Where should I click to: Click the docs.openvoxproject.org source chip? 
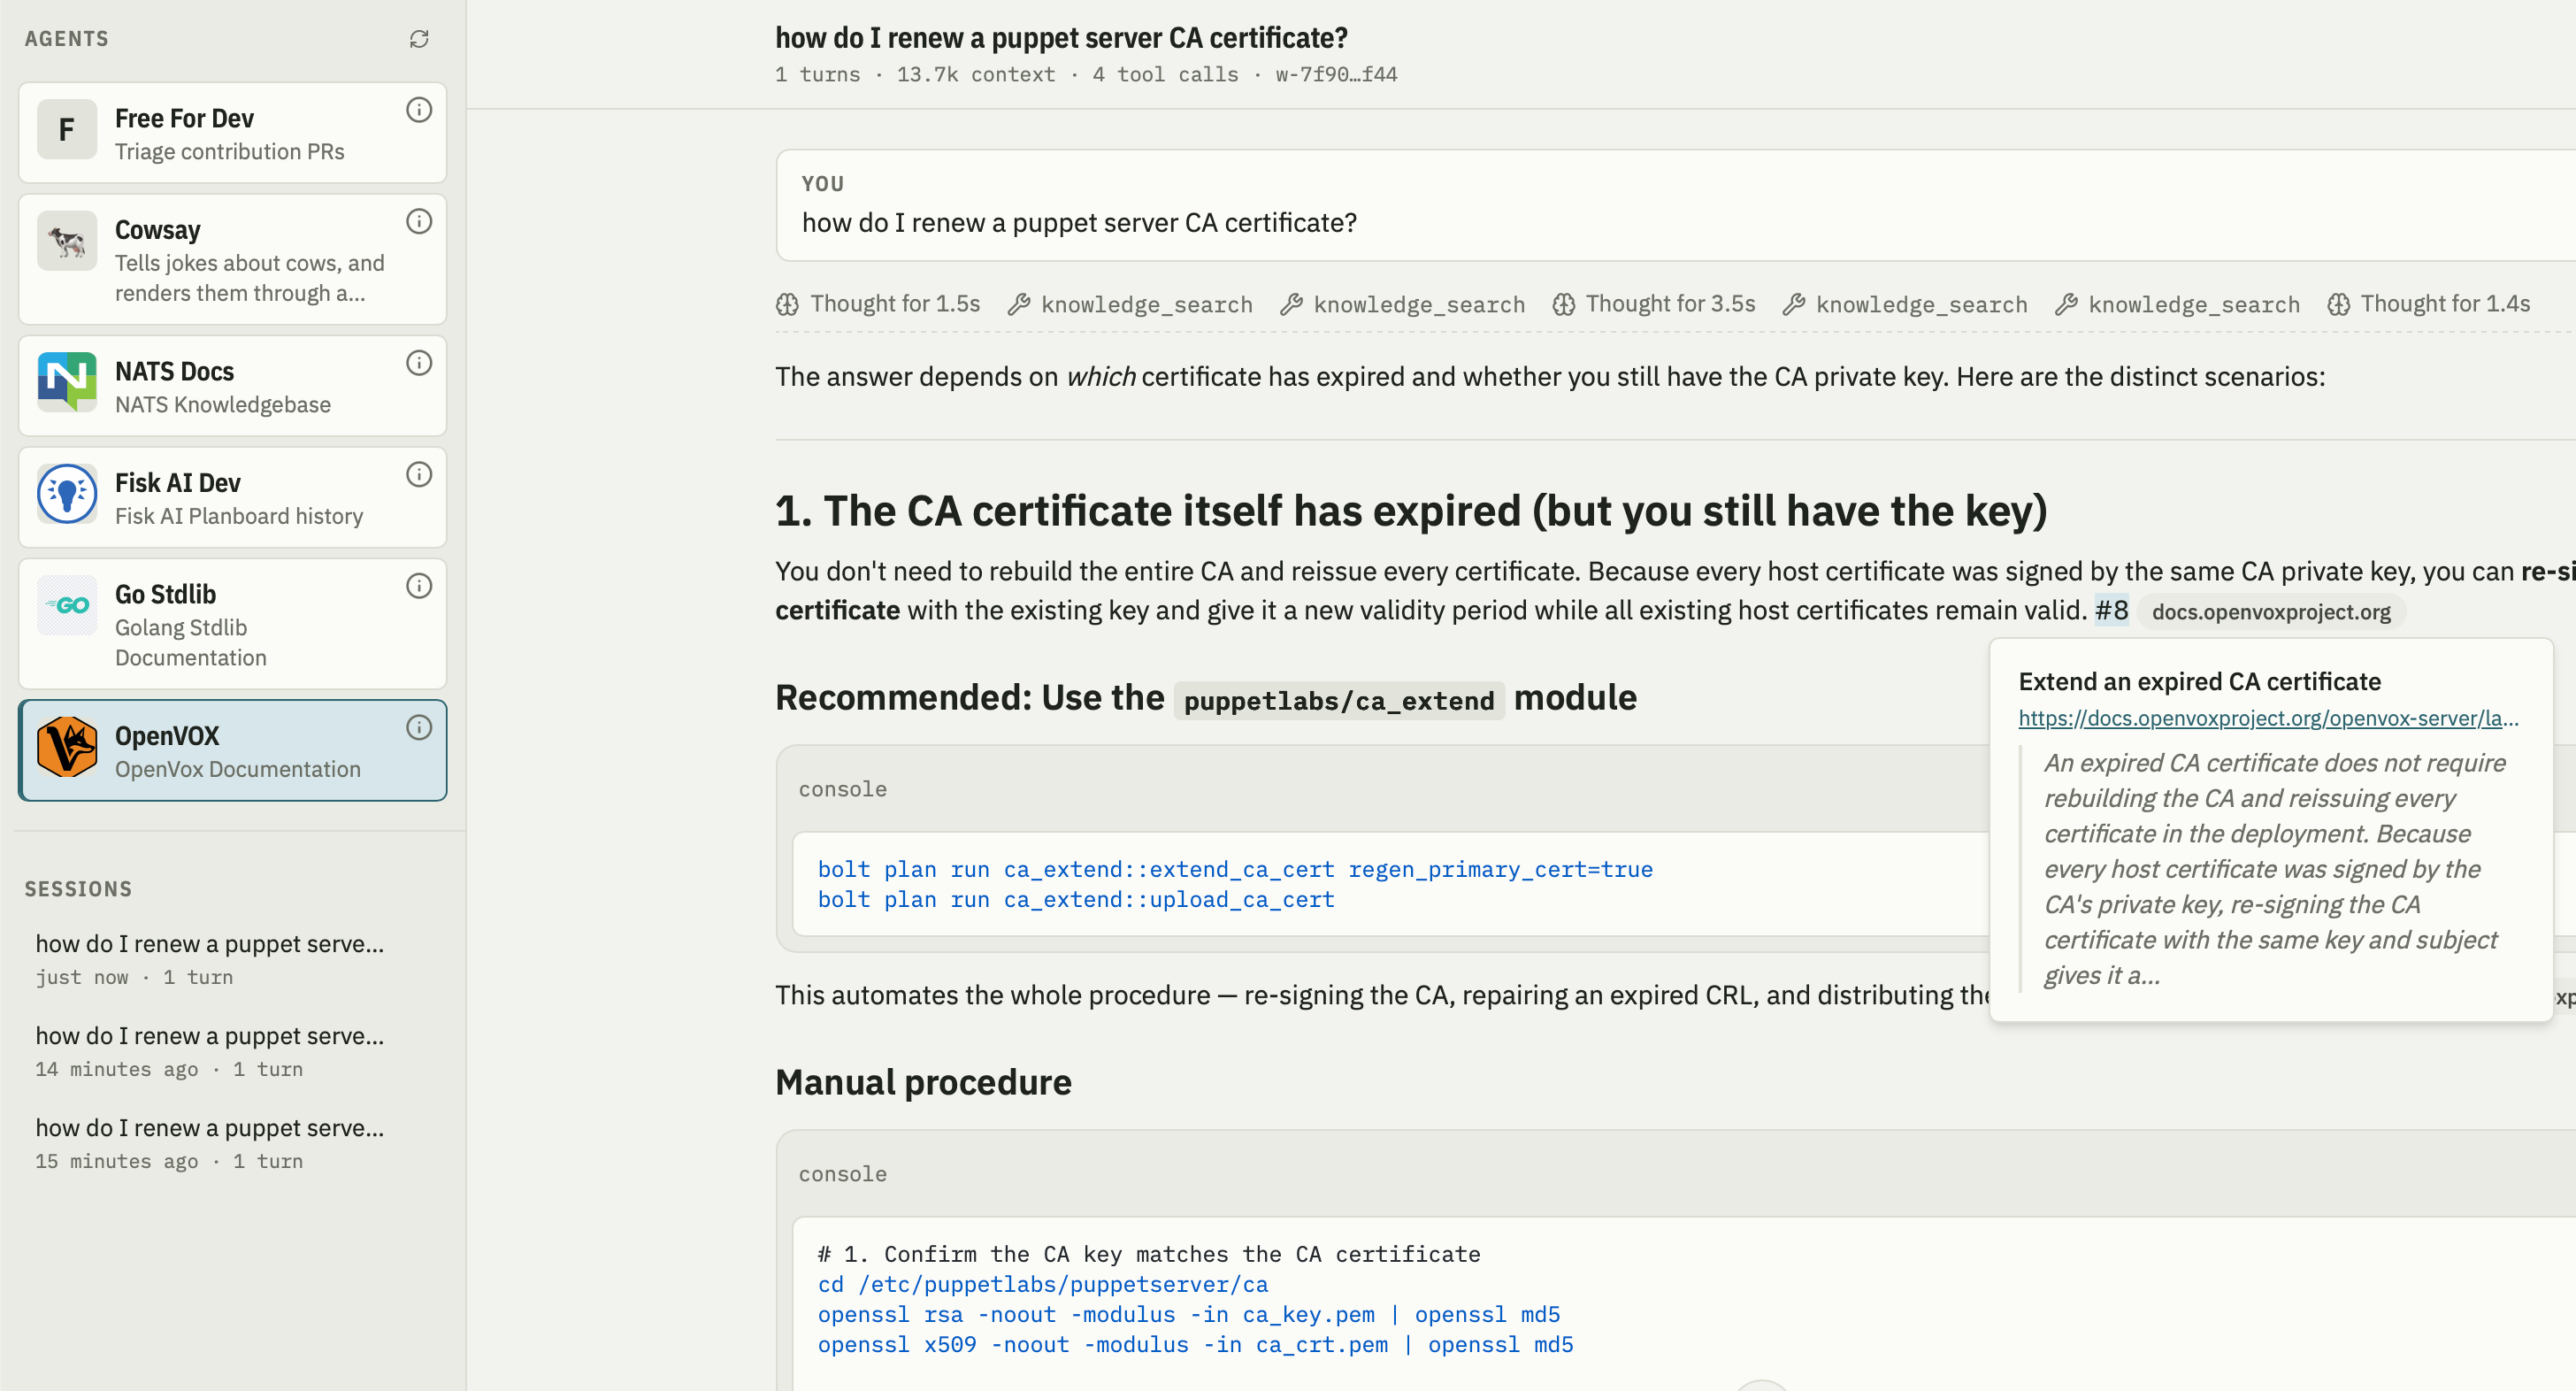pos(2271,612)
